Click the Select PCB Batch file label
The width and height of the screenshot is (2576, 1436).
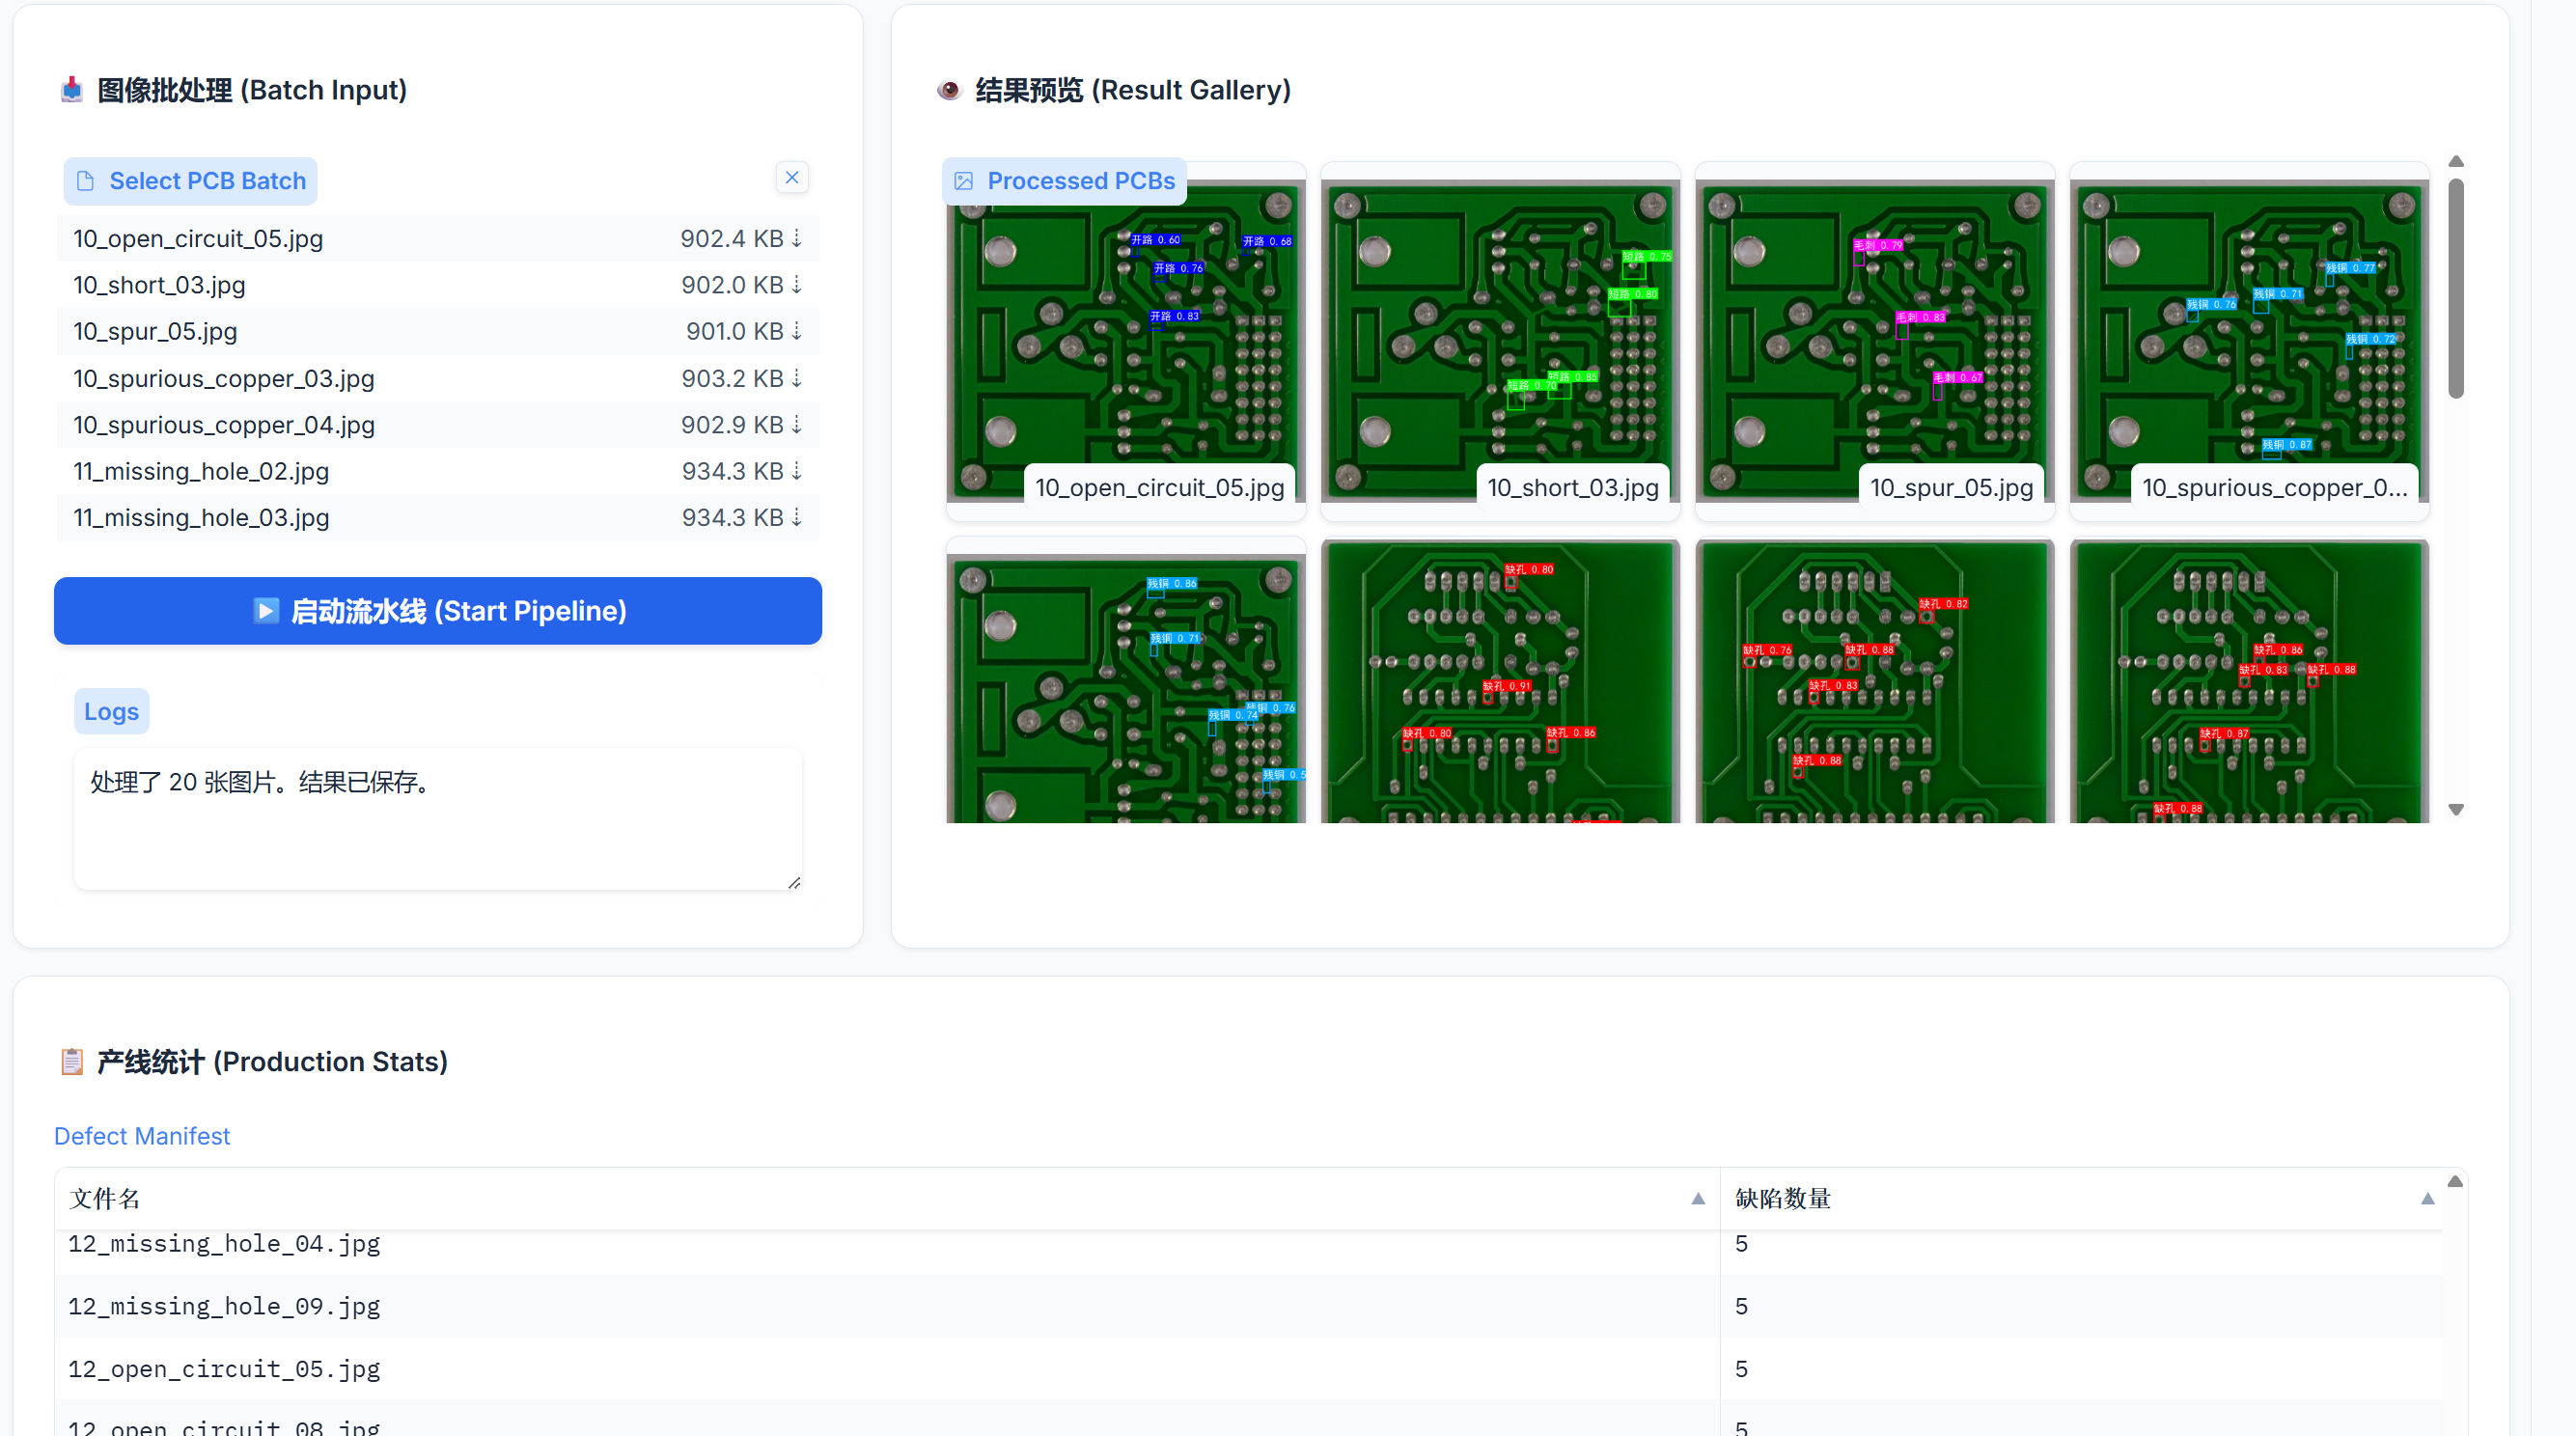(191, 181)
